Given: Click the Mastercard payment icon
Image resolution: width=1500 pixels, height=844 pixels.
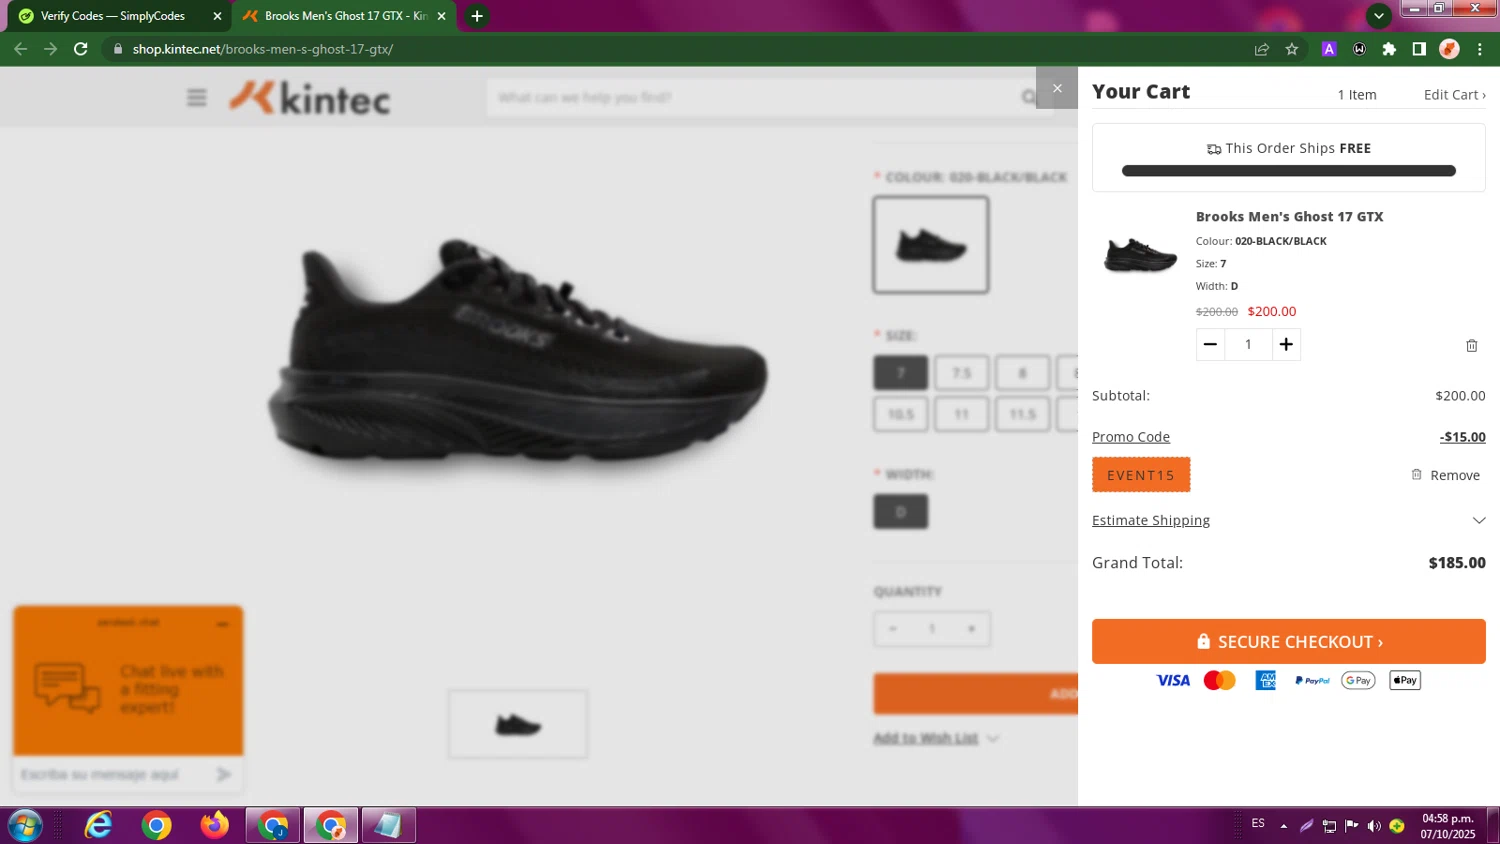Looking at the screenshot, I should [1219, 680].
